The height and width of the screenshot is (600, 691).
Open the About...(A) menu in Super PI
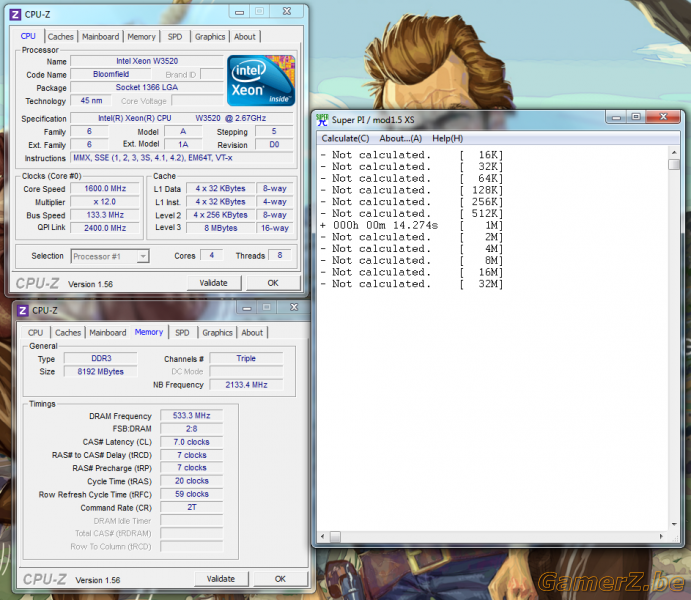pos(401,138)
